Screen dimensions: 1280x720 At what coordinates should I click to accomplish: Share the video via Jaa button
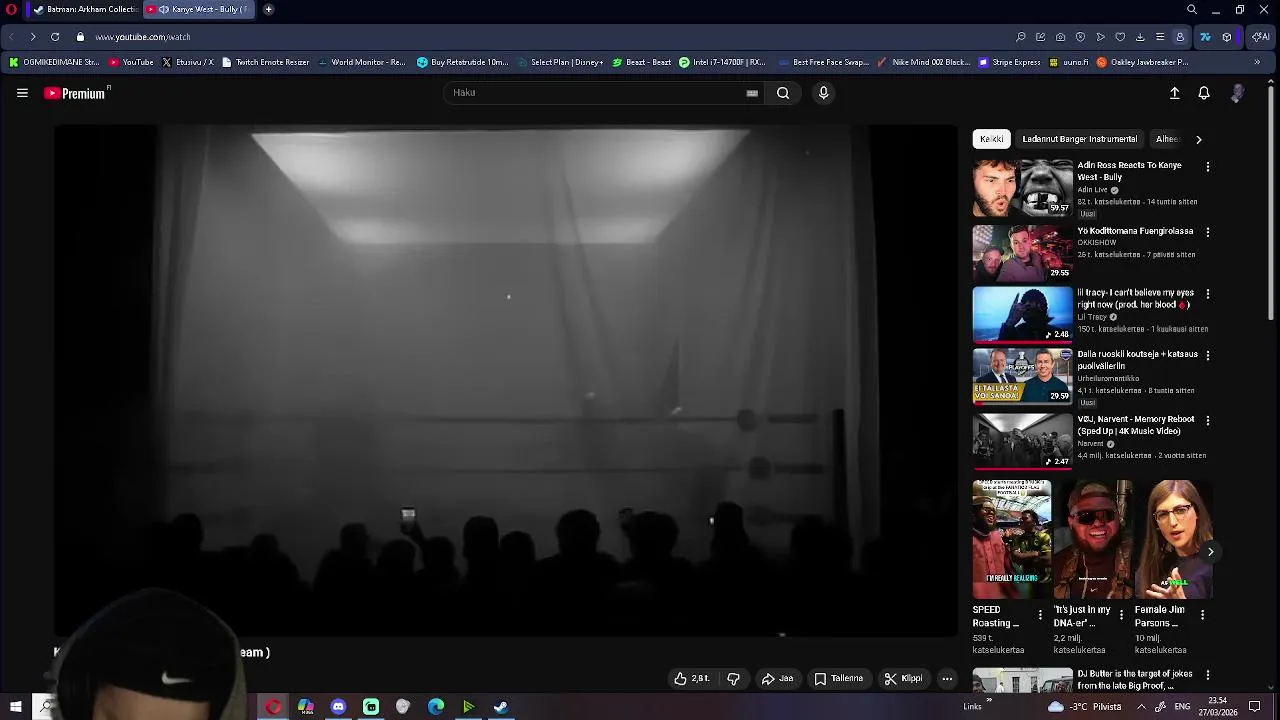coord(777,678)
